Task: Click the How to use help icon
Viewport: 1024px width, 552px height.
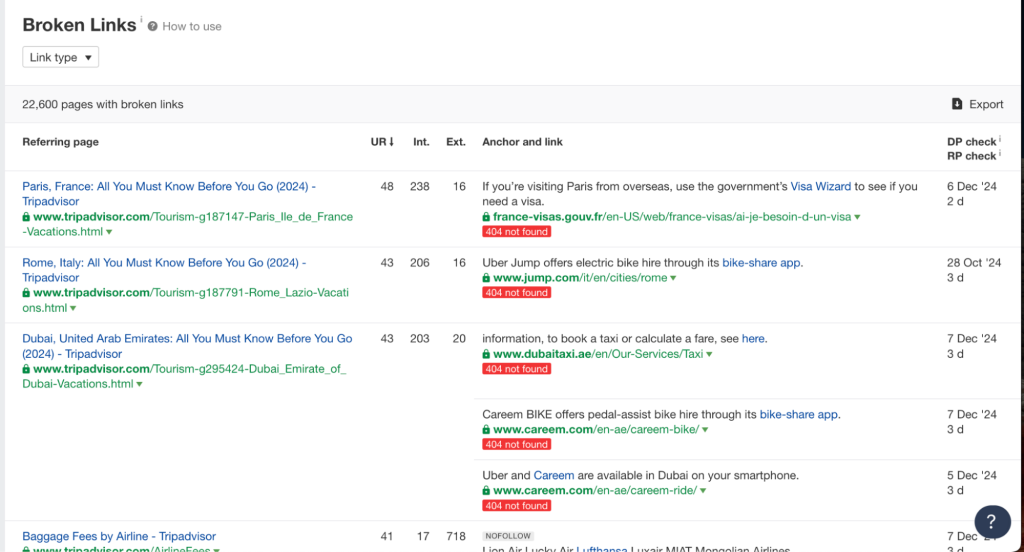Action: pos(153,27)
